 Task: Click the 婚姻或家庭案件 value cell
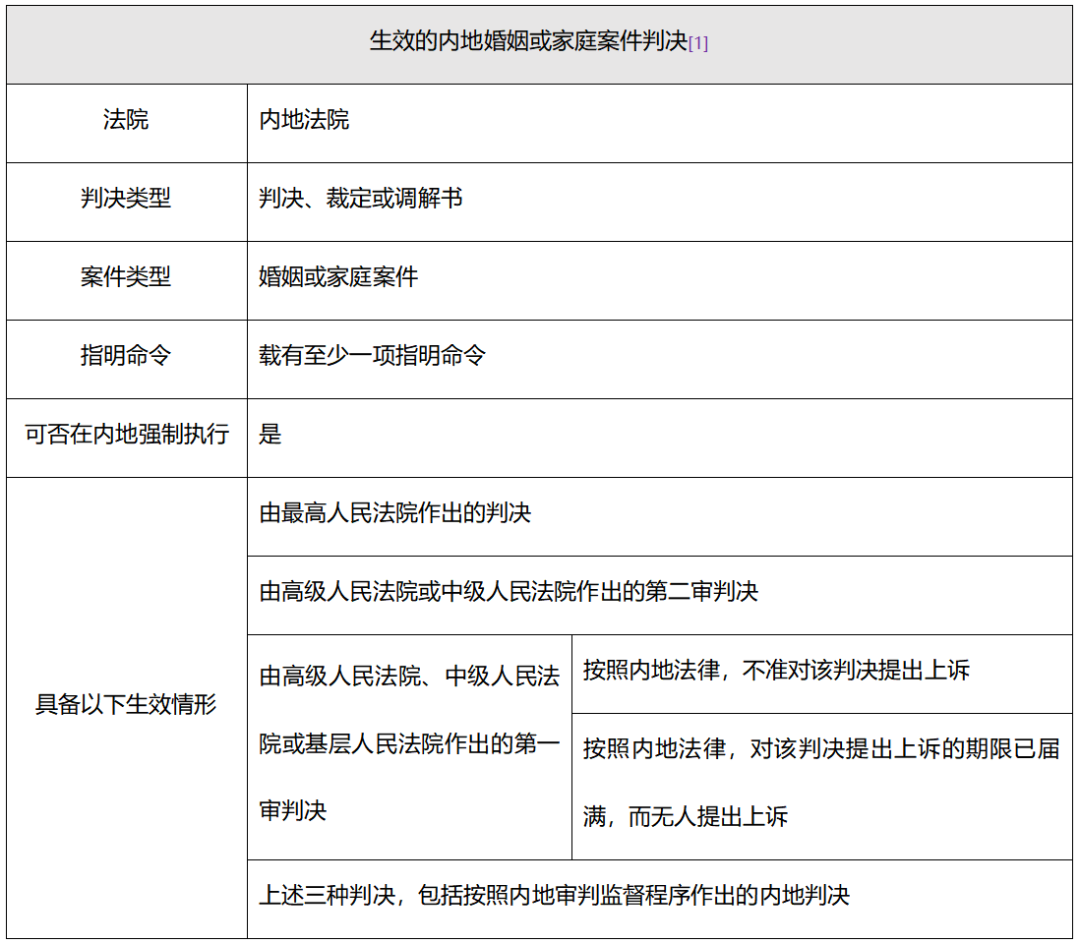(x=660, y=280)
